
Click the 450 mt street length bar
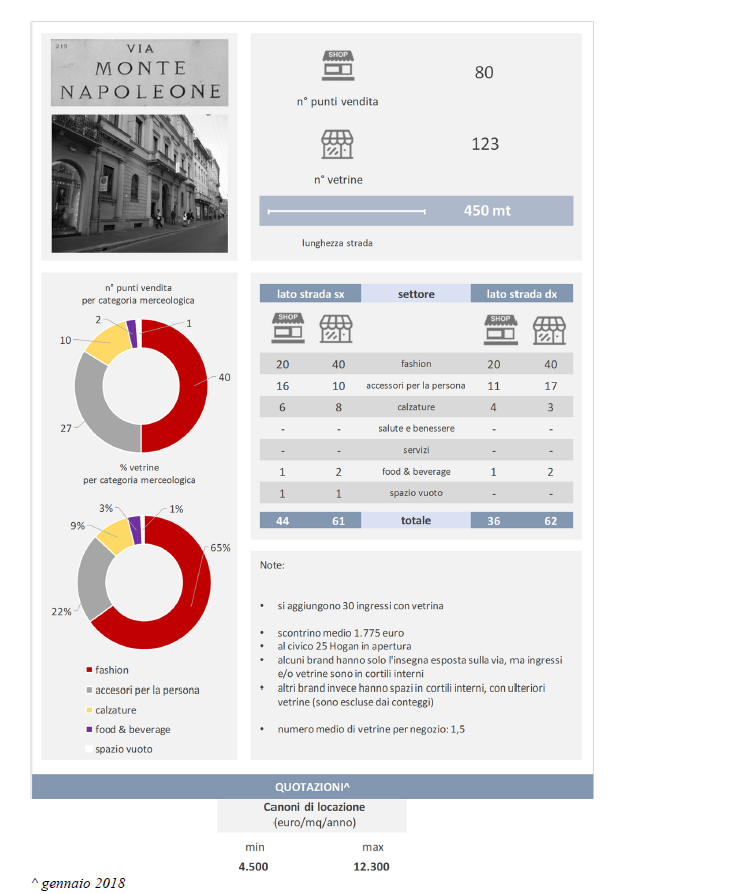coord(416,211)
